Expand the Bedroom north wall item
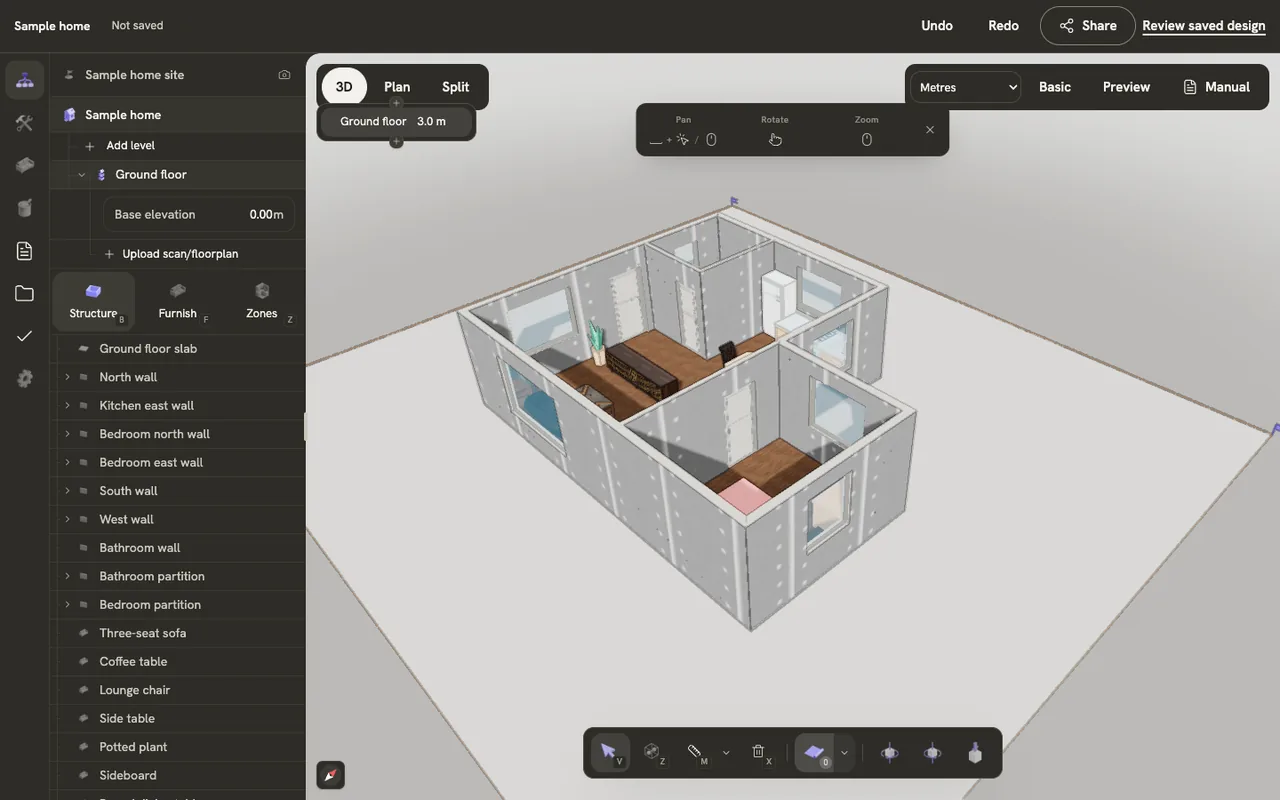This screenshot has height=800, width=1280. coord(67,434)
